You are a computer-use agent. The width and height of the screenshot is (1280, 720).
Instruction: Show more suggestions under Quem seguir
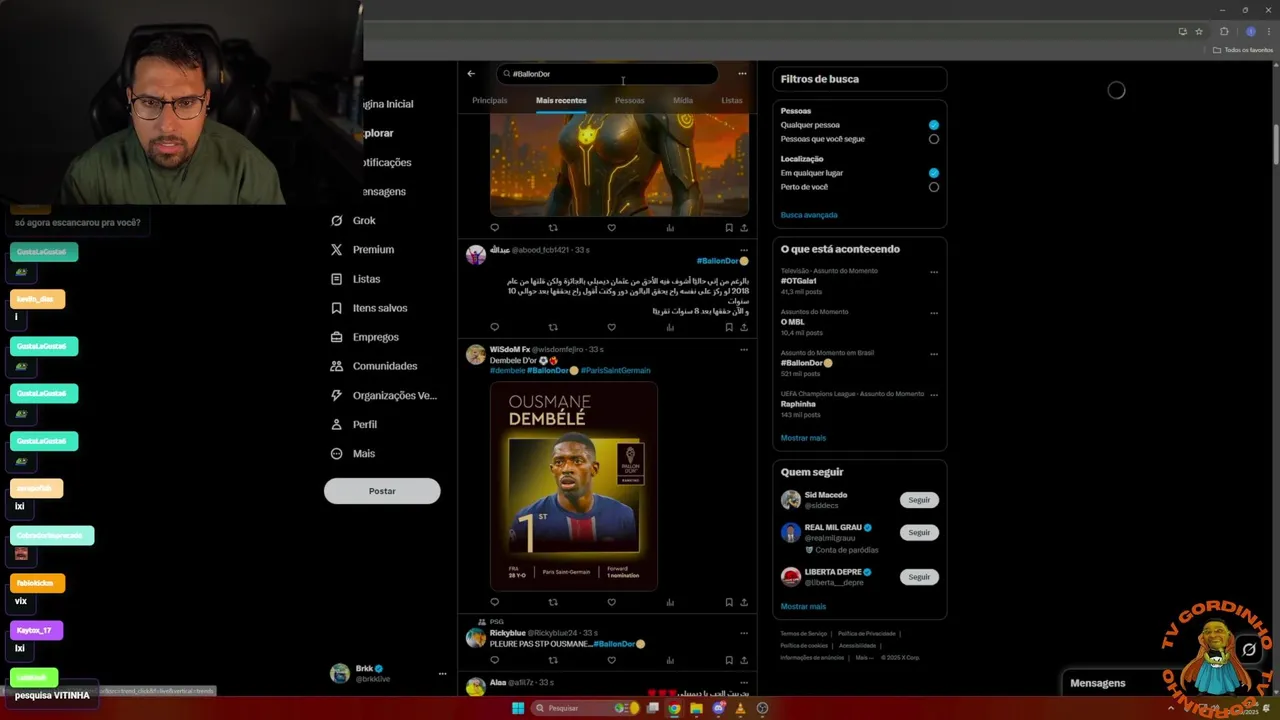click(803, 607)
